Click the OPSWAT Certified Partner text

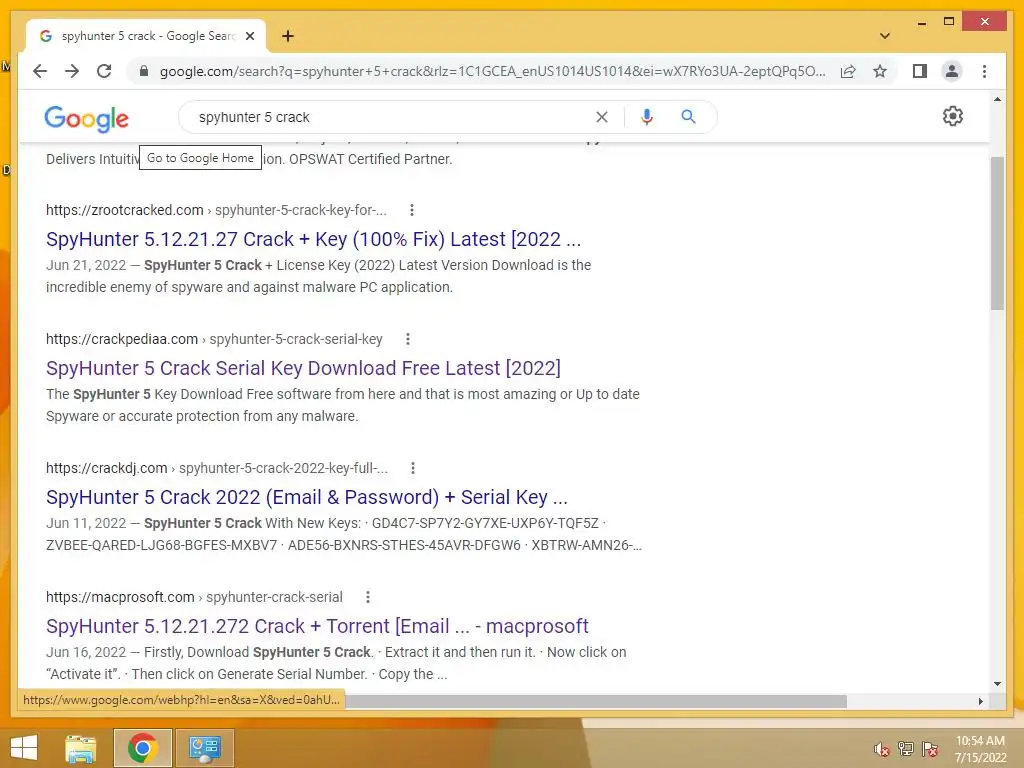pos(370,159)
